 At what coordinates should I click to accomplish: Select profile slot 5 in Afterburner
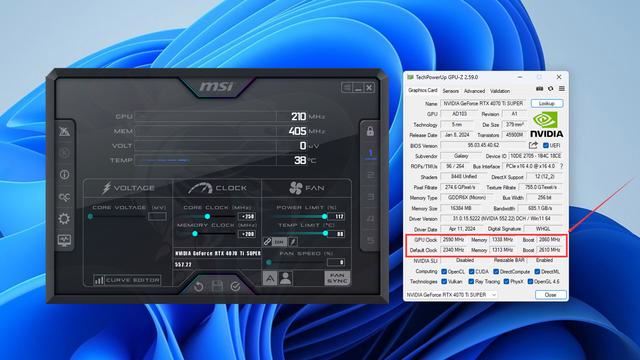click(x=370, y=240)
